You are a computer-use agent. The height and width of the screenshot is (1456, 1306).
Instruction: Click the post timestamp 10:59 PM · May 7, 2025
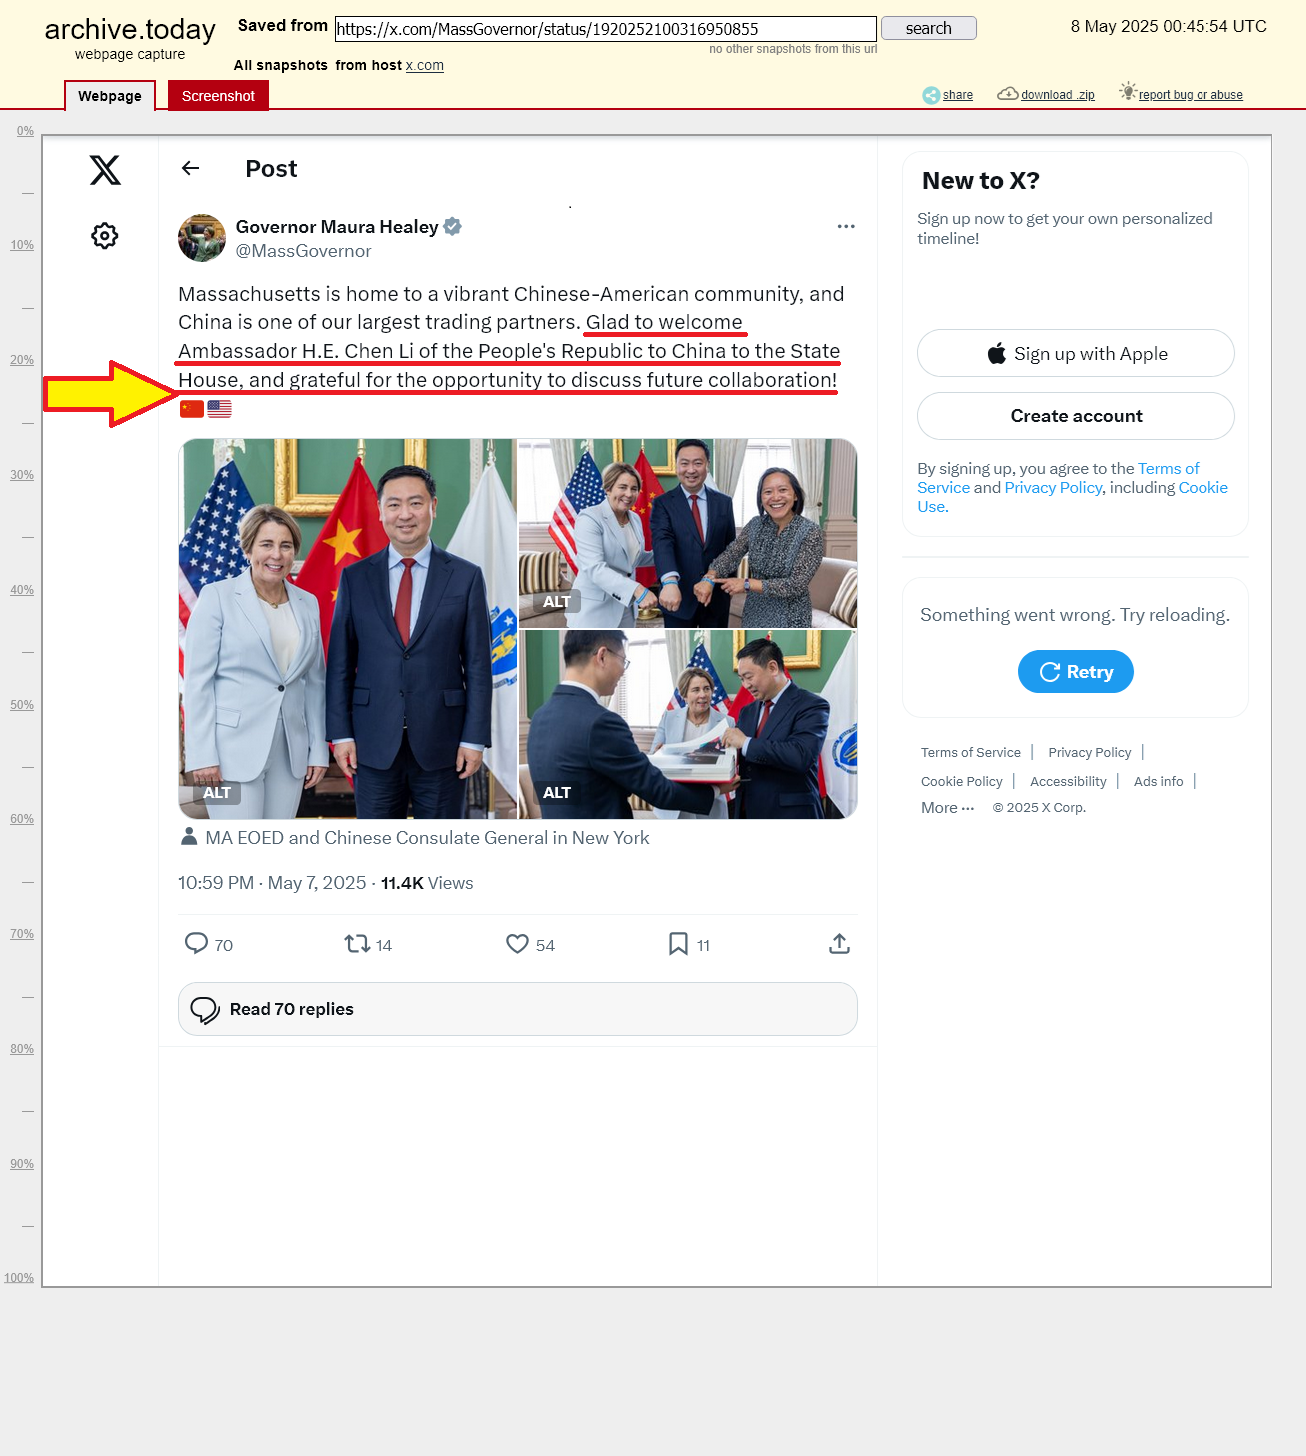click(x=272, y=883)
